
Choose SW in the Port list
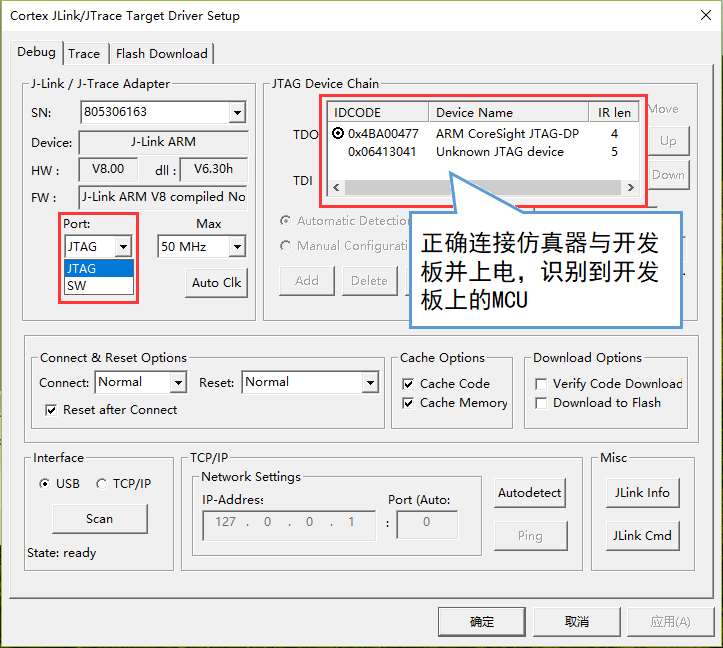tap(99, 285)
